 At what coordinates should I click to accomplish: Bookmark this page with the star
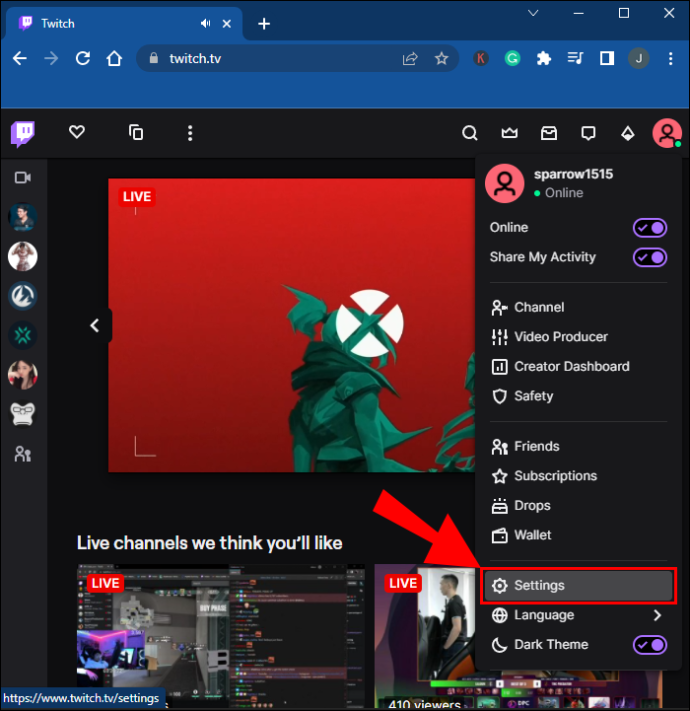[x=441, y=58]
